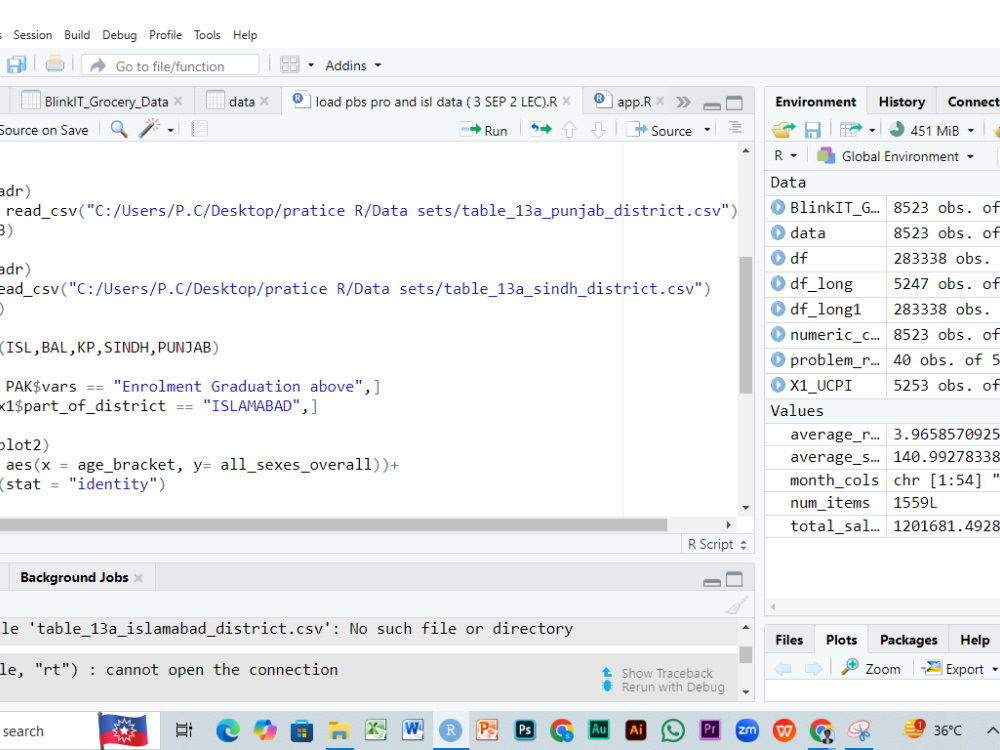Click the Save all documents icon
Screen dimensions: 1000x750
point(15,64)
